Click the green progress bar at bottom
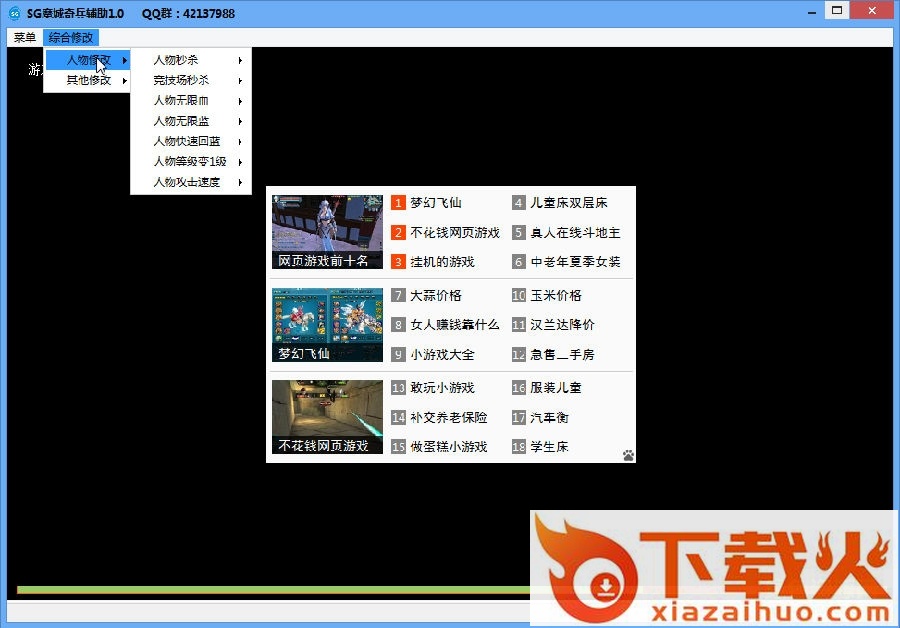The image size is (900, 628). (270, 590)
